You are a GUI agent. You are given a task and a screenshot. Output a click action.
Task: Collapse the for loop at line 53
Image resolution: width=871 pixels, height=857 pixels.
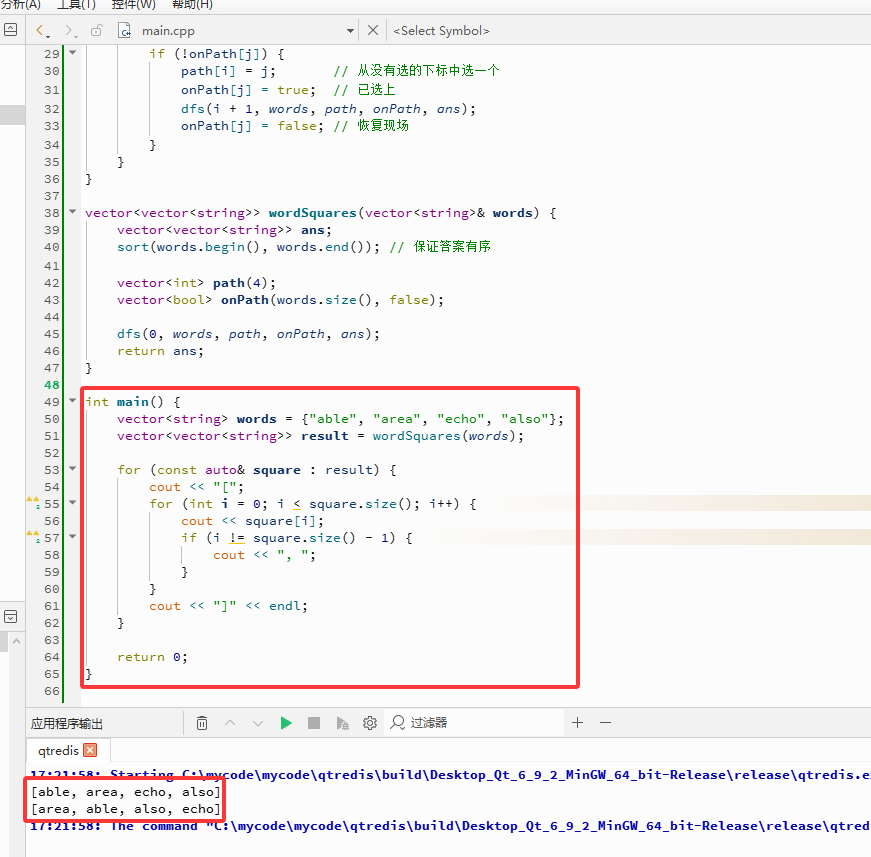click(x=72, y=469)
